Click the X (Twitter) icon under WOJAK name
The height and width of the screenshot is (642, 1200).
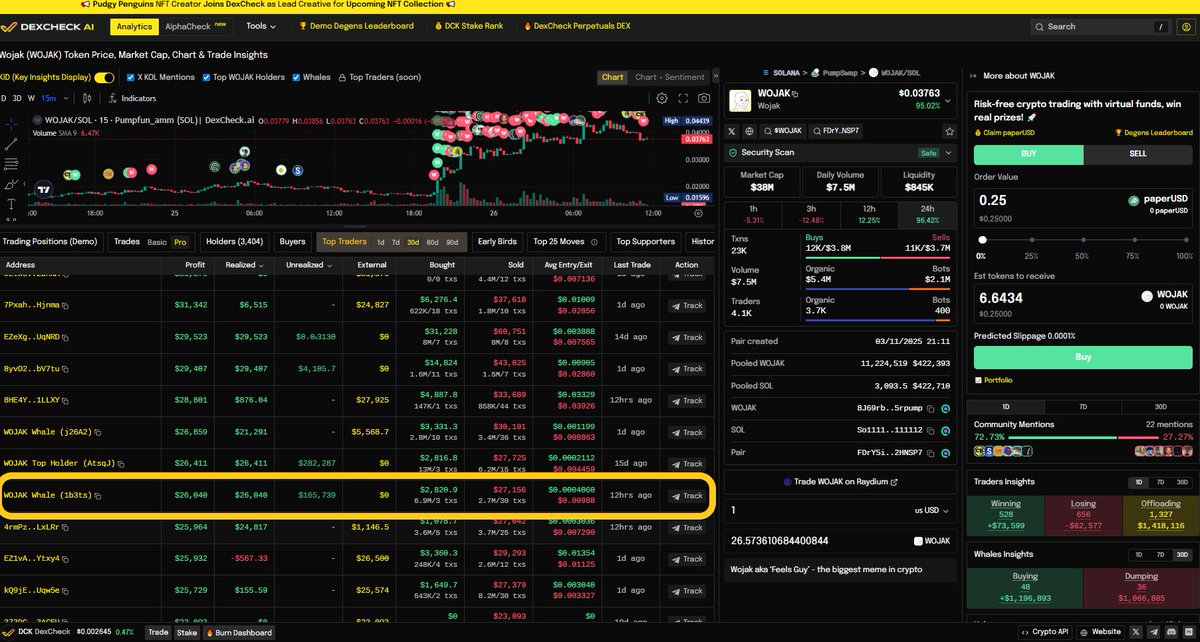click(x=734, y=131)
